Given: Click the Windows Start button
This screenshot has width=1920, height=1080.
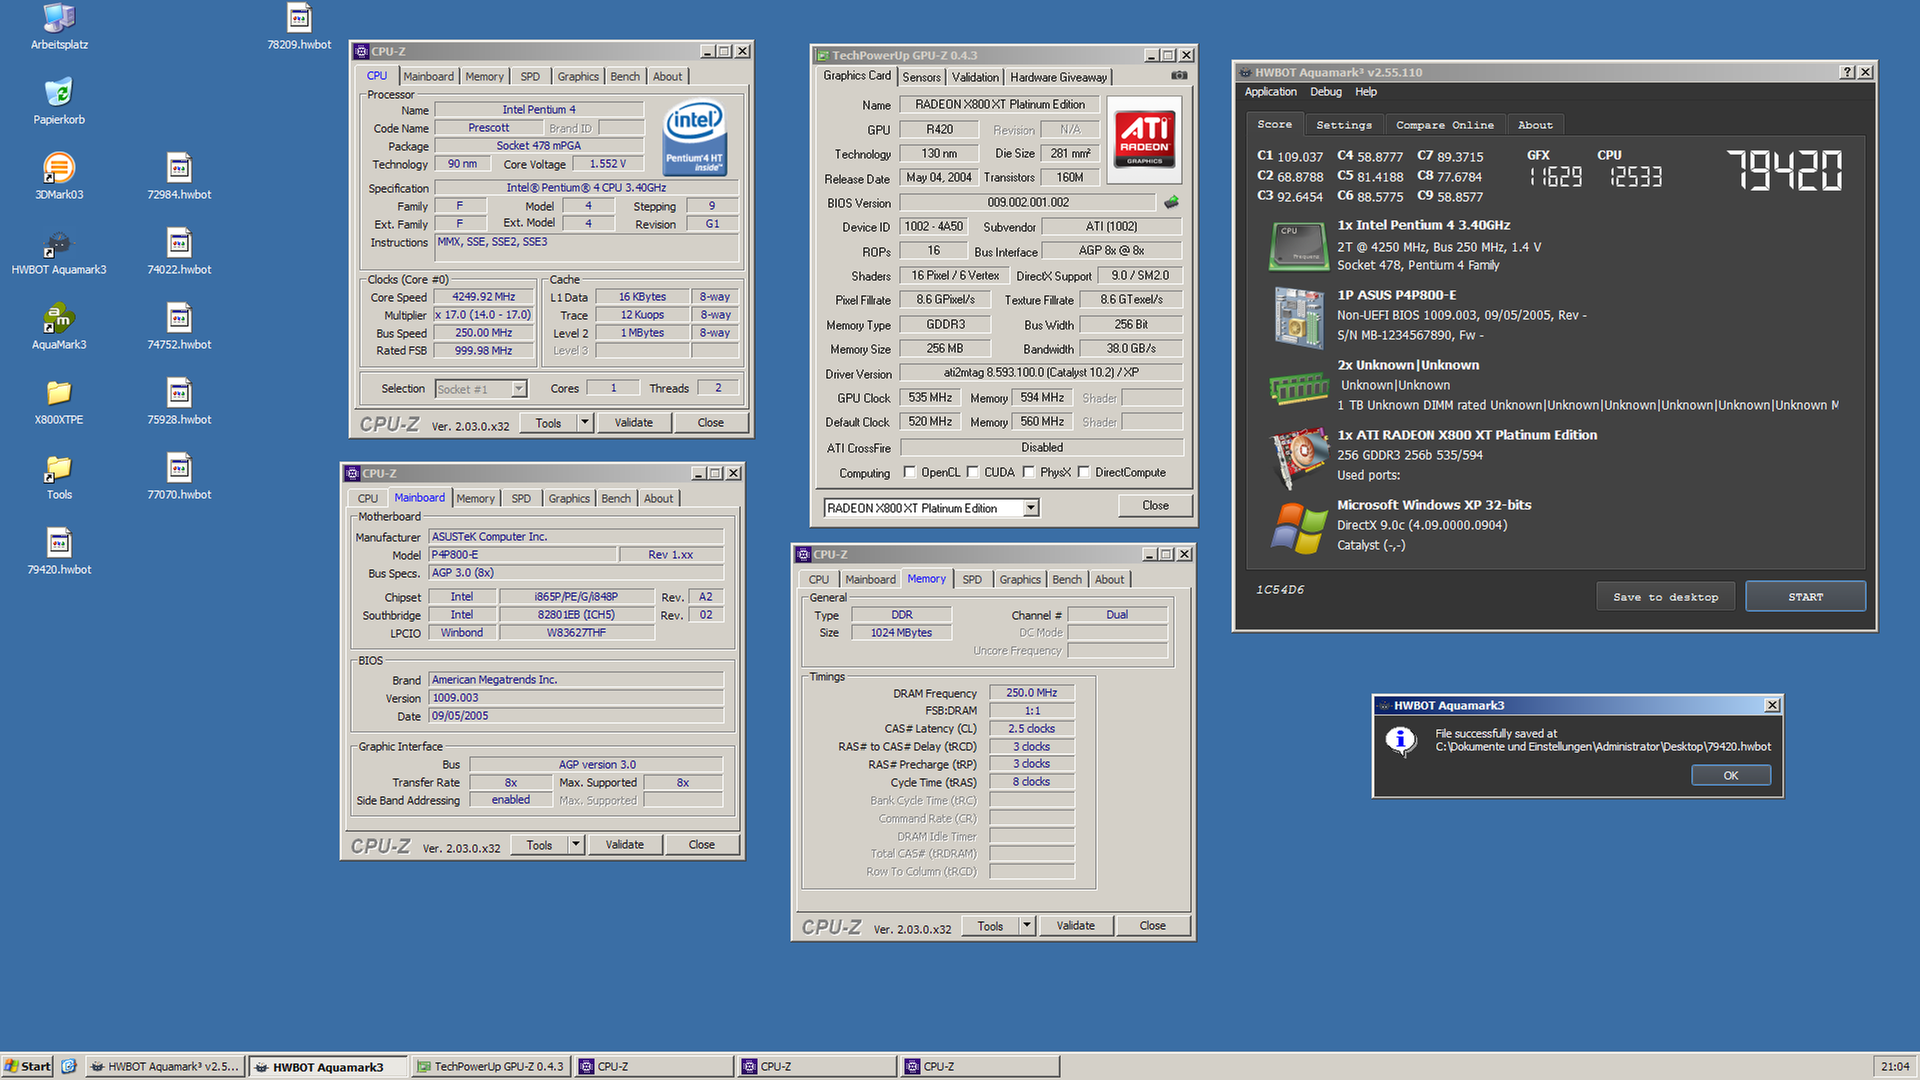Looking at the screenshot, I should tap(28, 1066).
